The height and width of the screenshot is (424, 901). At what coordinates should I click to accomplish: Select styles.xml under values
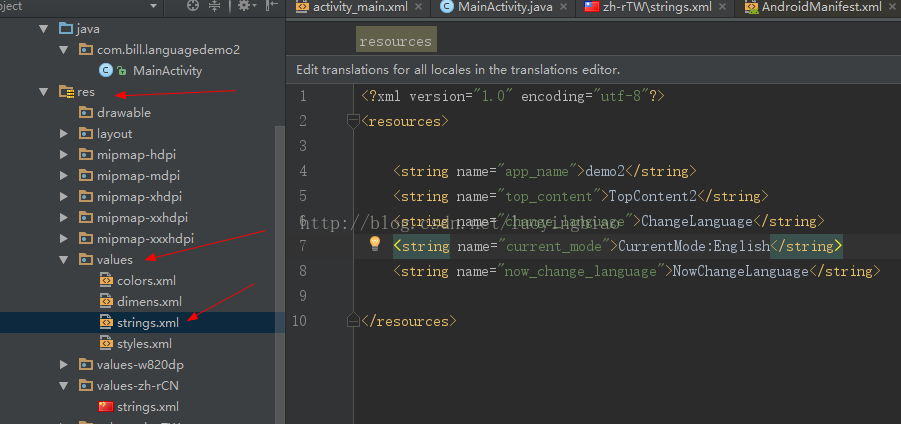click(144, 344)
